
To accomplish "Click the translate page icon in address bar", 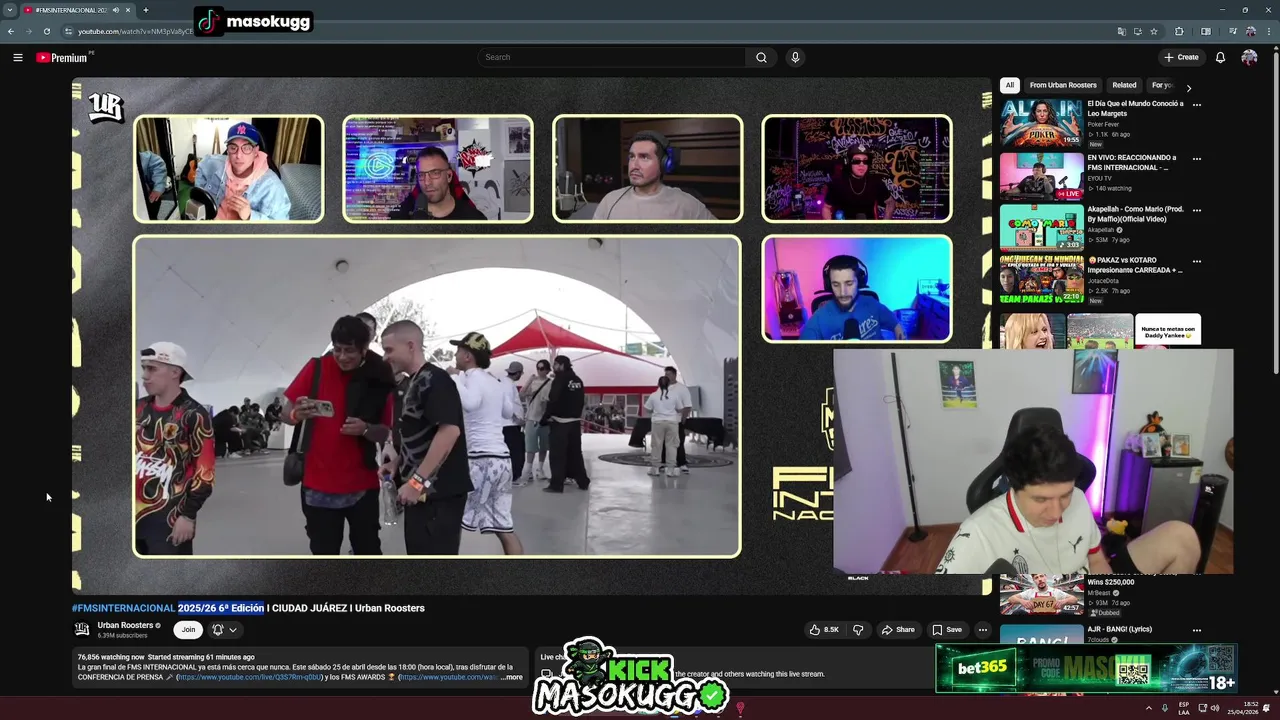I will point(1121,31).
